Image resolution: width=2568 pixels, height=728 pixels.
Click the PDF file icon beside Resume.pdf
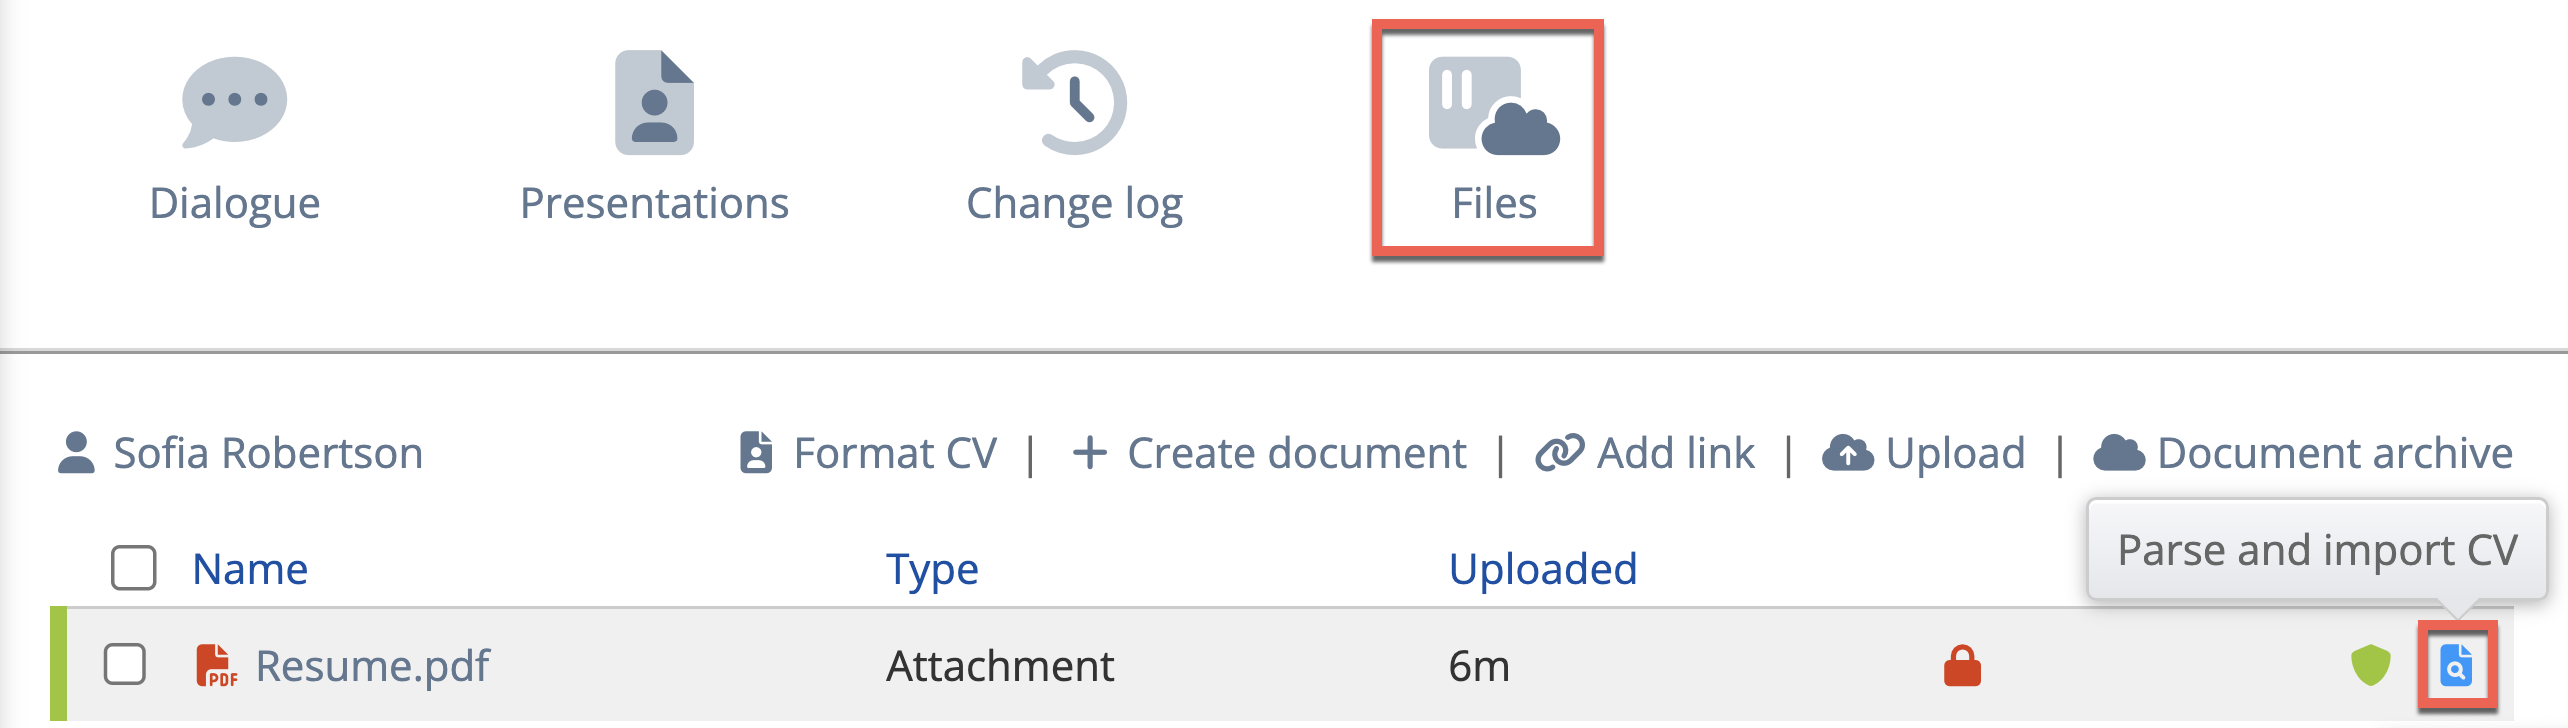[216, 666]
